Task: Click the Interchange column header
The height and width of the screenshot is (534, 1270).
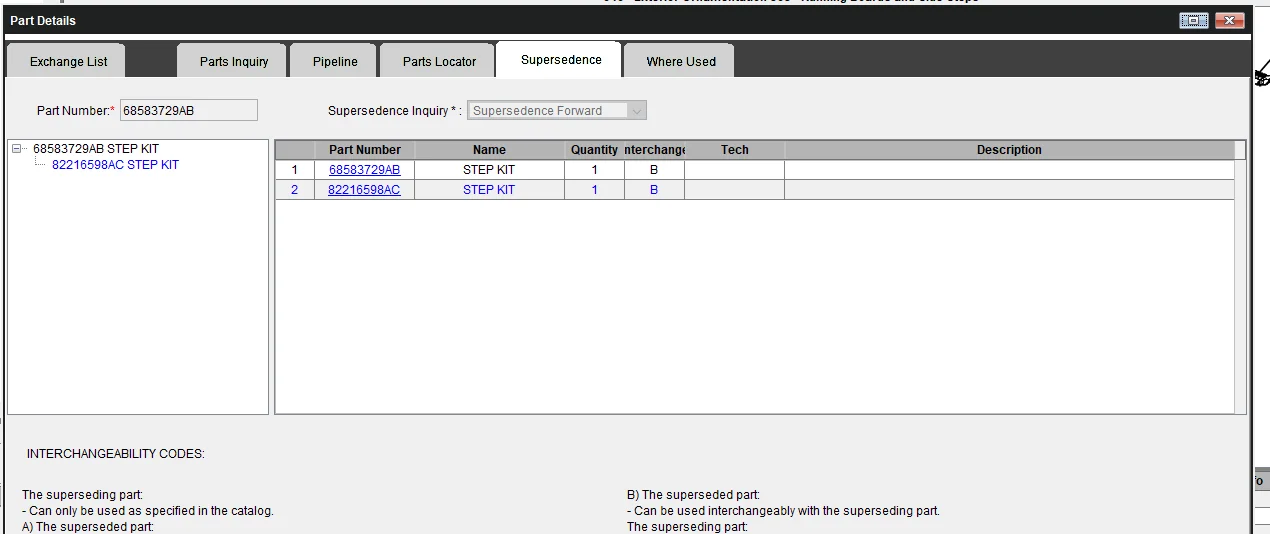Action: tap(655, 150)
